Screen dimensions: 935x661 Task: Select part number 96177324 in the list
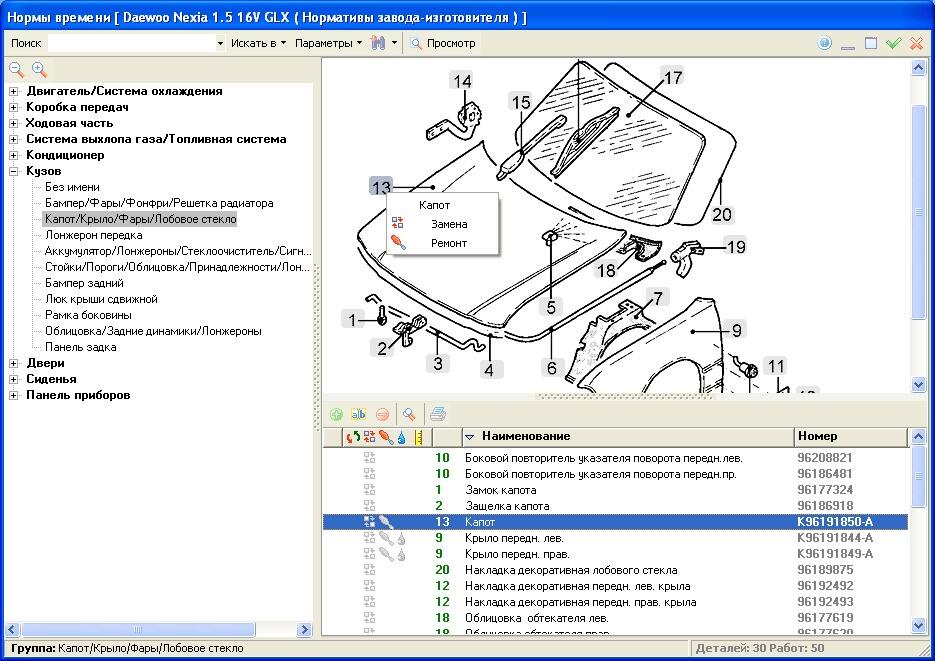coord(825,490)
